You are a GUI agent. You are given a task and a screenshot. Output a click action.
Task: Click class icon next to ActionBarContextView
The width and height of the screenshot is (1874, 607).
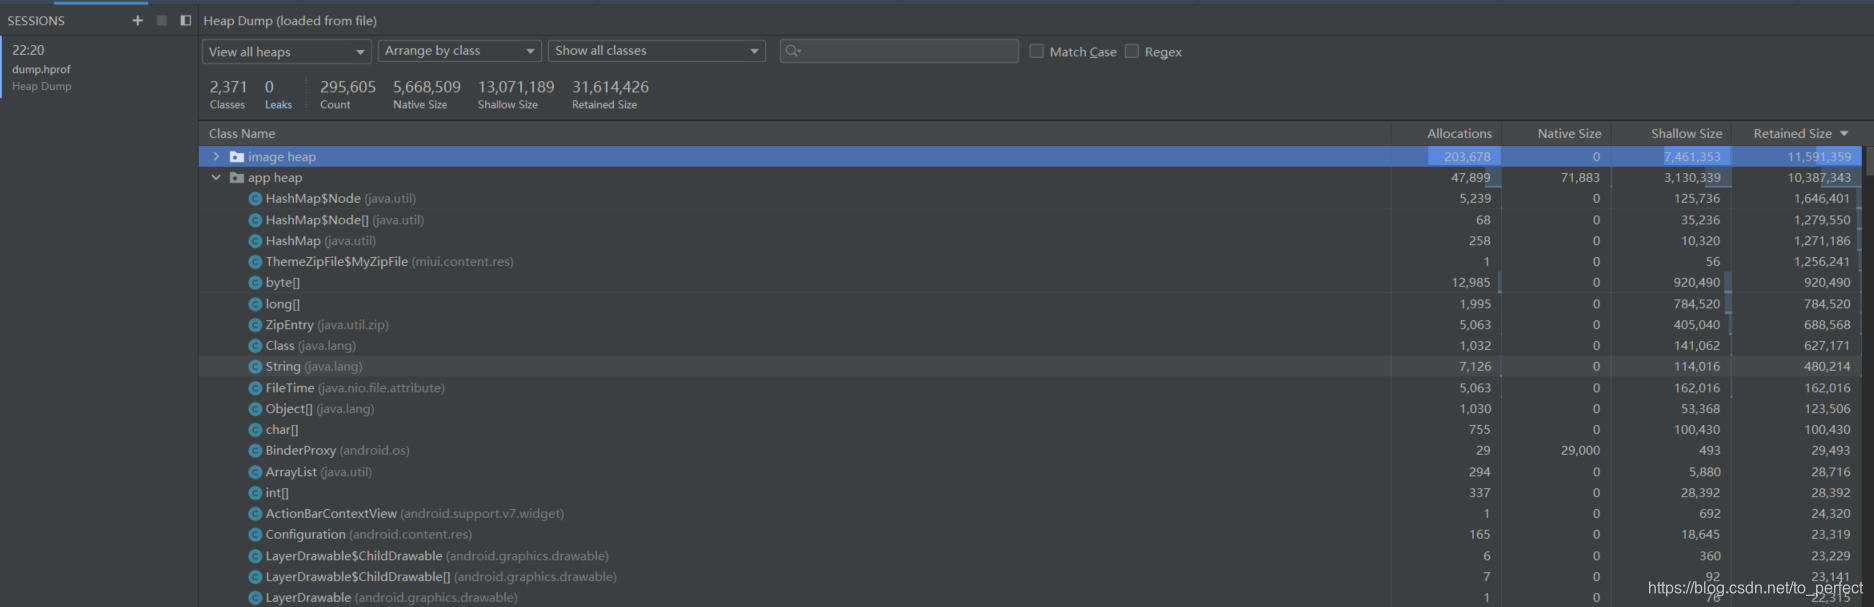(x=255, y=514)
